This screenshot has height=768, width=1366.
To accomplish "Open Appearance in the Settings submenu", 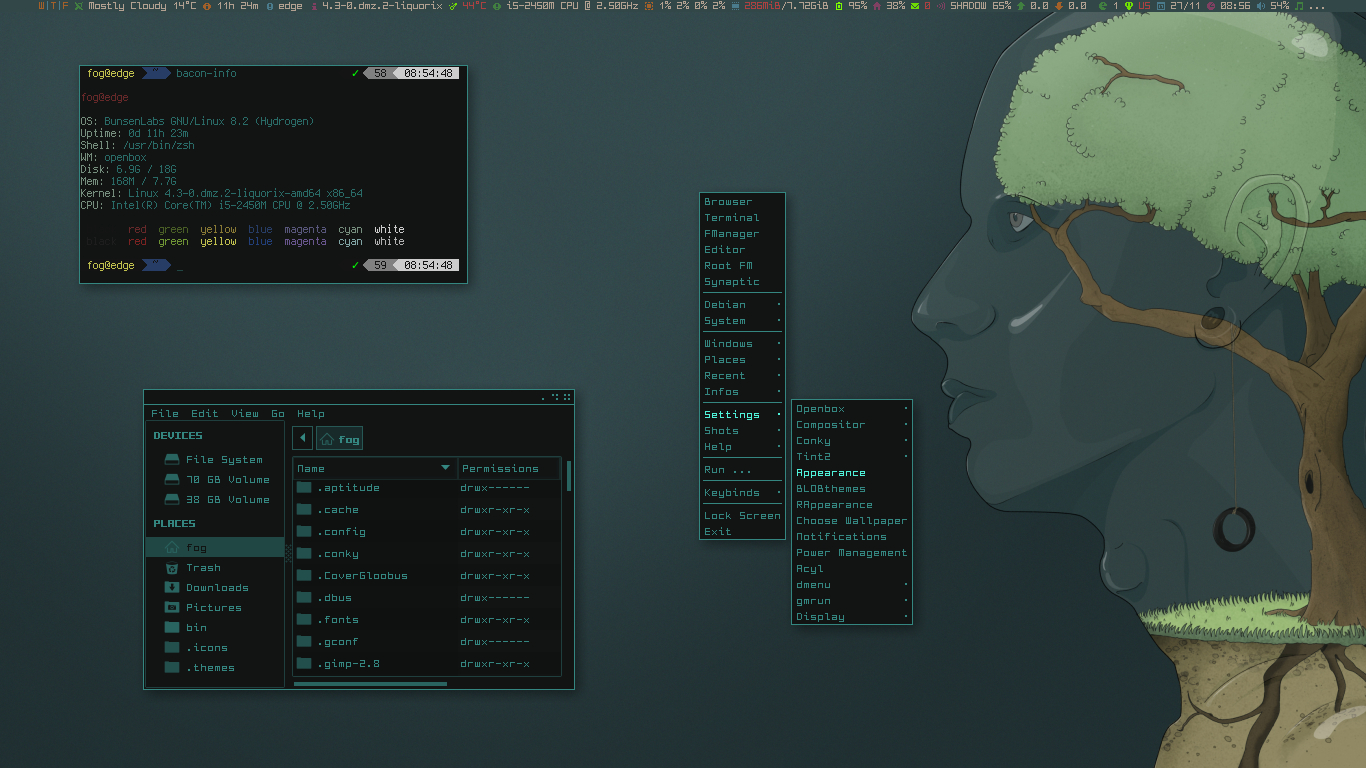I will point(852,473).
